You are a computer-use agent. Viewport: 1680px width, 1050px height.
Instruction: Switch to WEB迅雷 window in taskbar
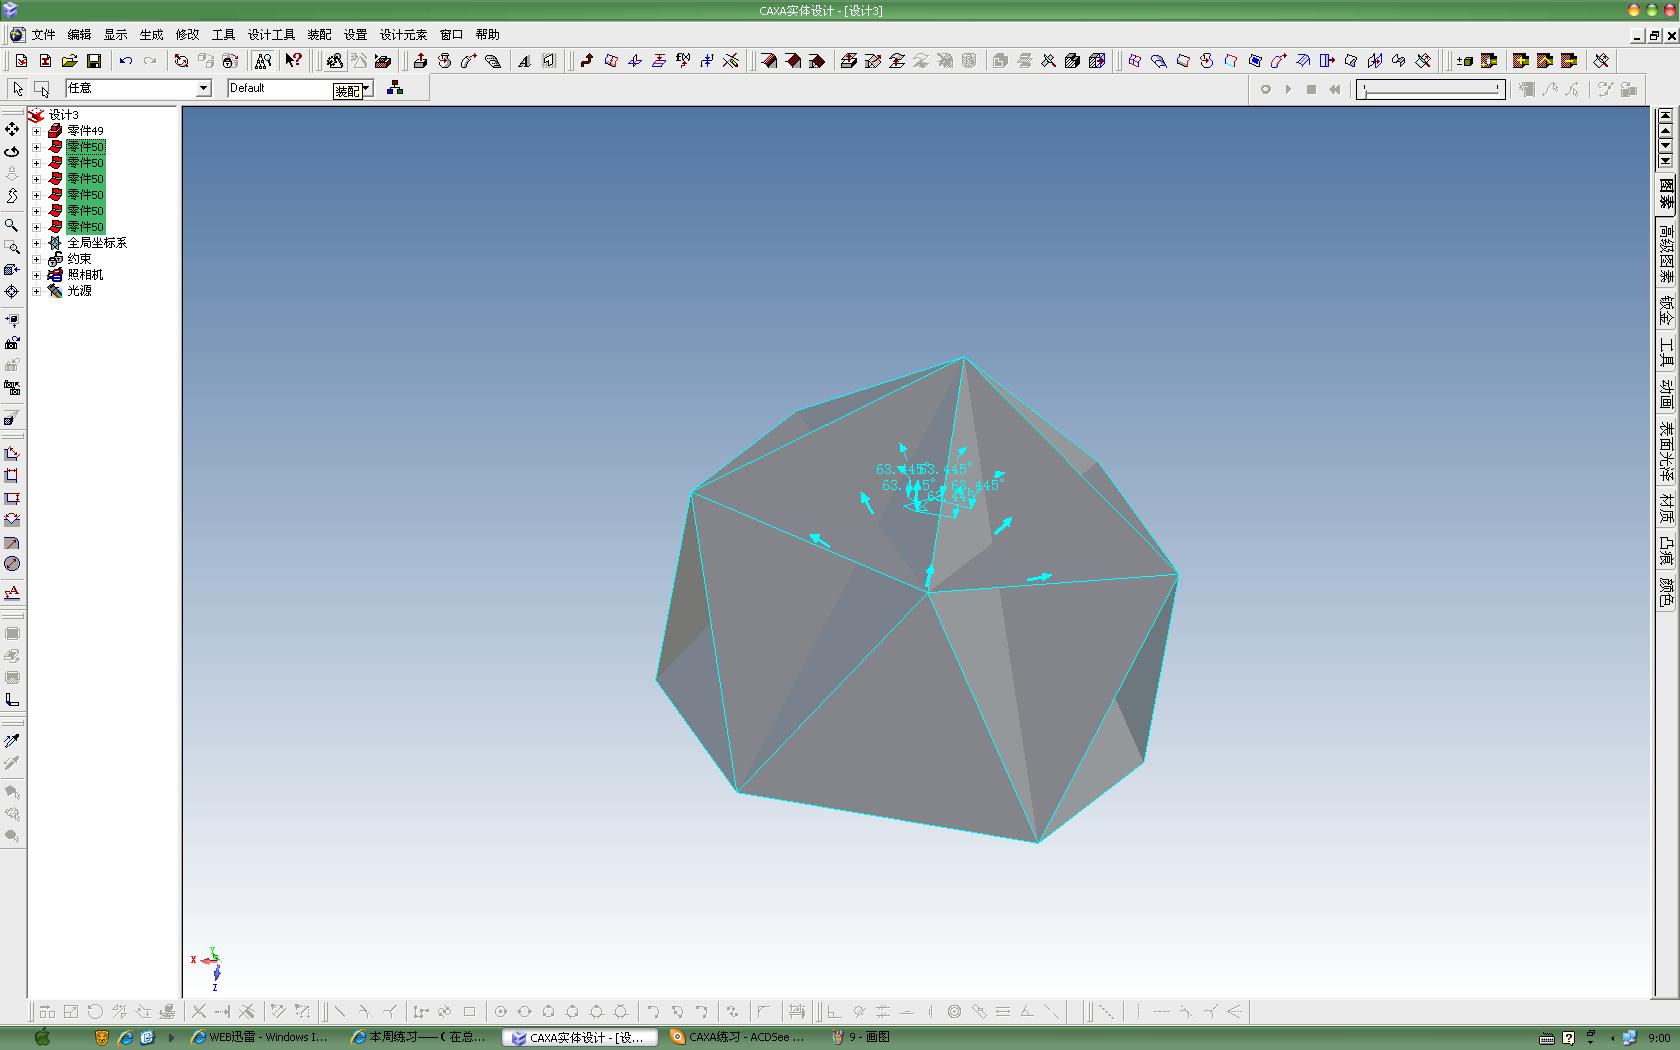coord(260,1037)
